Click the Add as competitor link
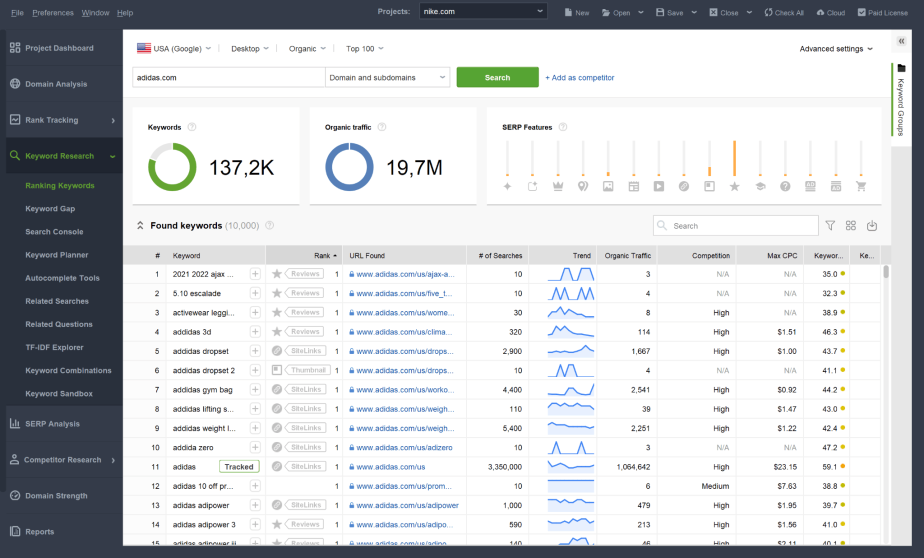Viewport: 924px width, 558px height. point(579,78)
